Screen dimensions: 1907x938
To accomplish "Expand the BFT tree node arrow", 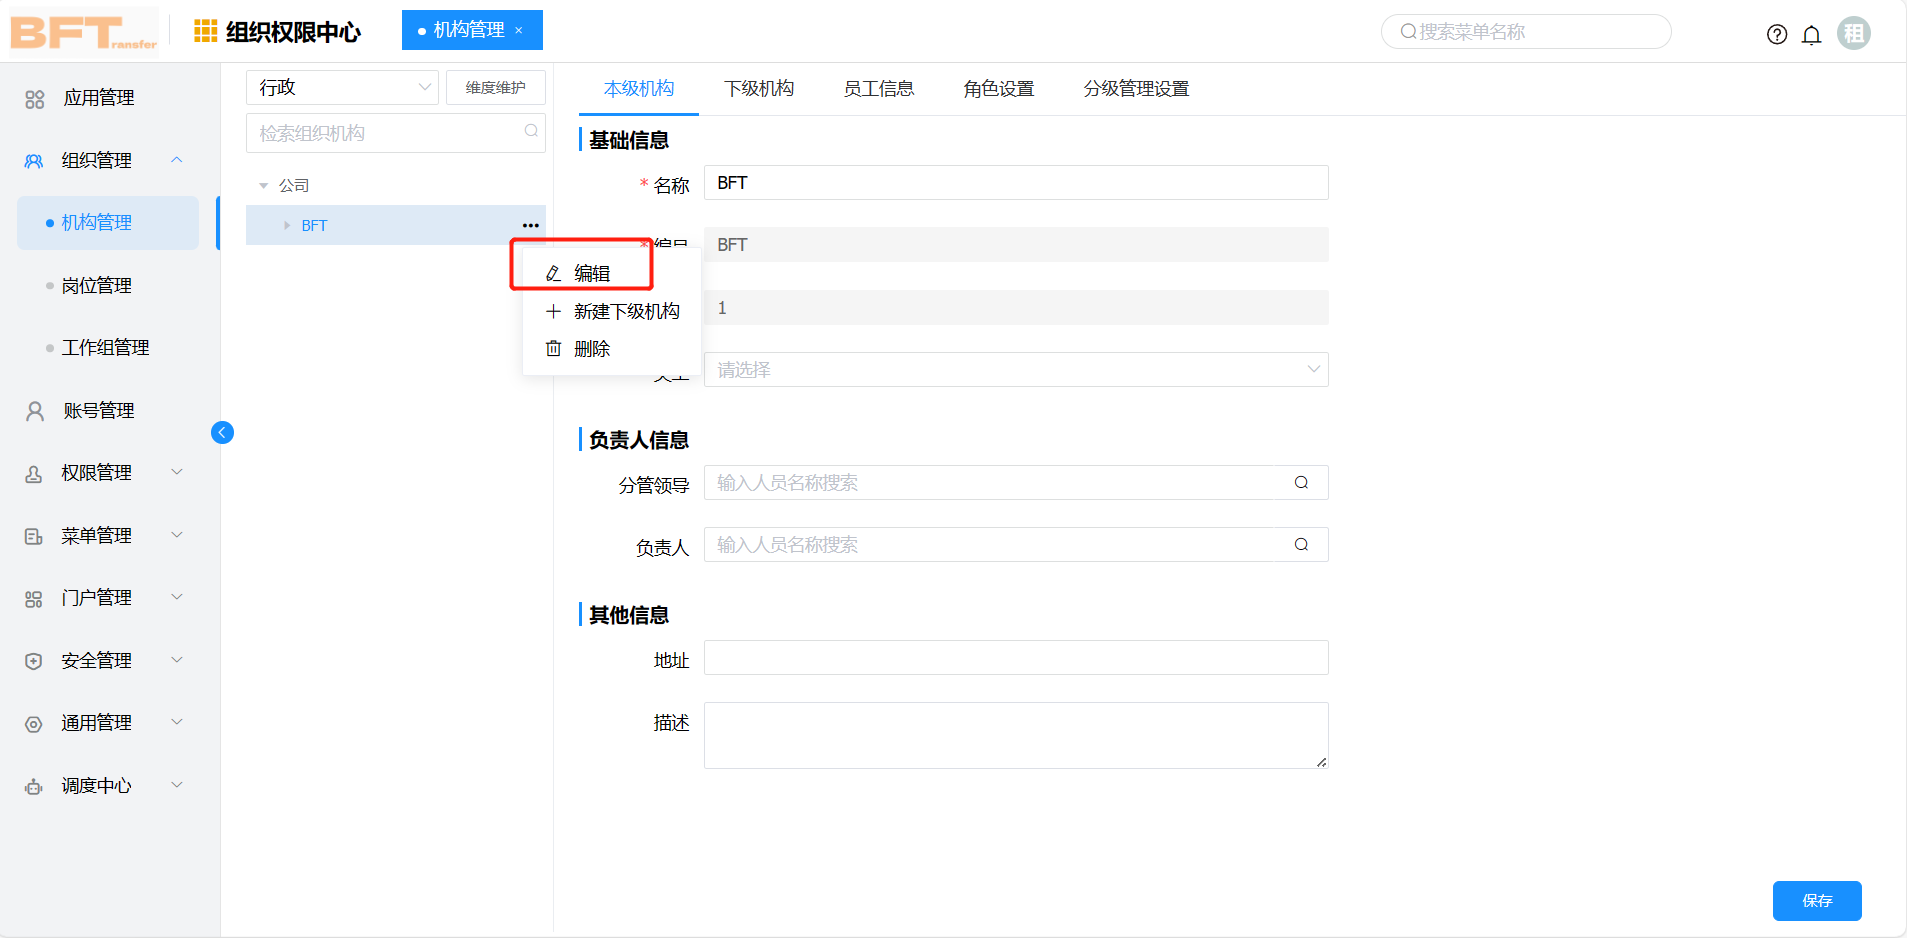I will click(287, 226).
